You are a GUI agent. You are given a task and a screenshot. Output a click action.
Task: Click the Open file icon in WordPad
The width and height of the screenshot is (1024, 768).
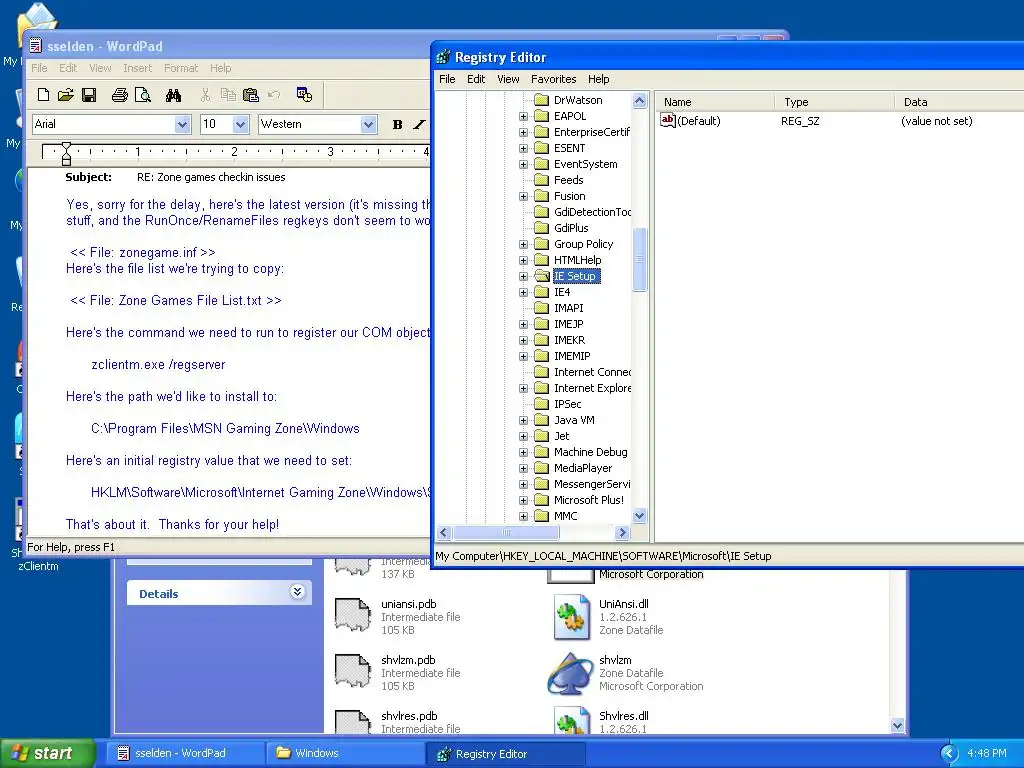[x=65, y=95]
